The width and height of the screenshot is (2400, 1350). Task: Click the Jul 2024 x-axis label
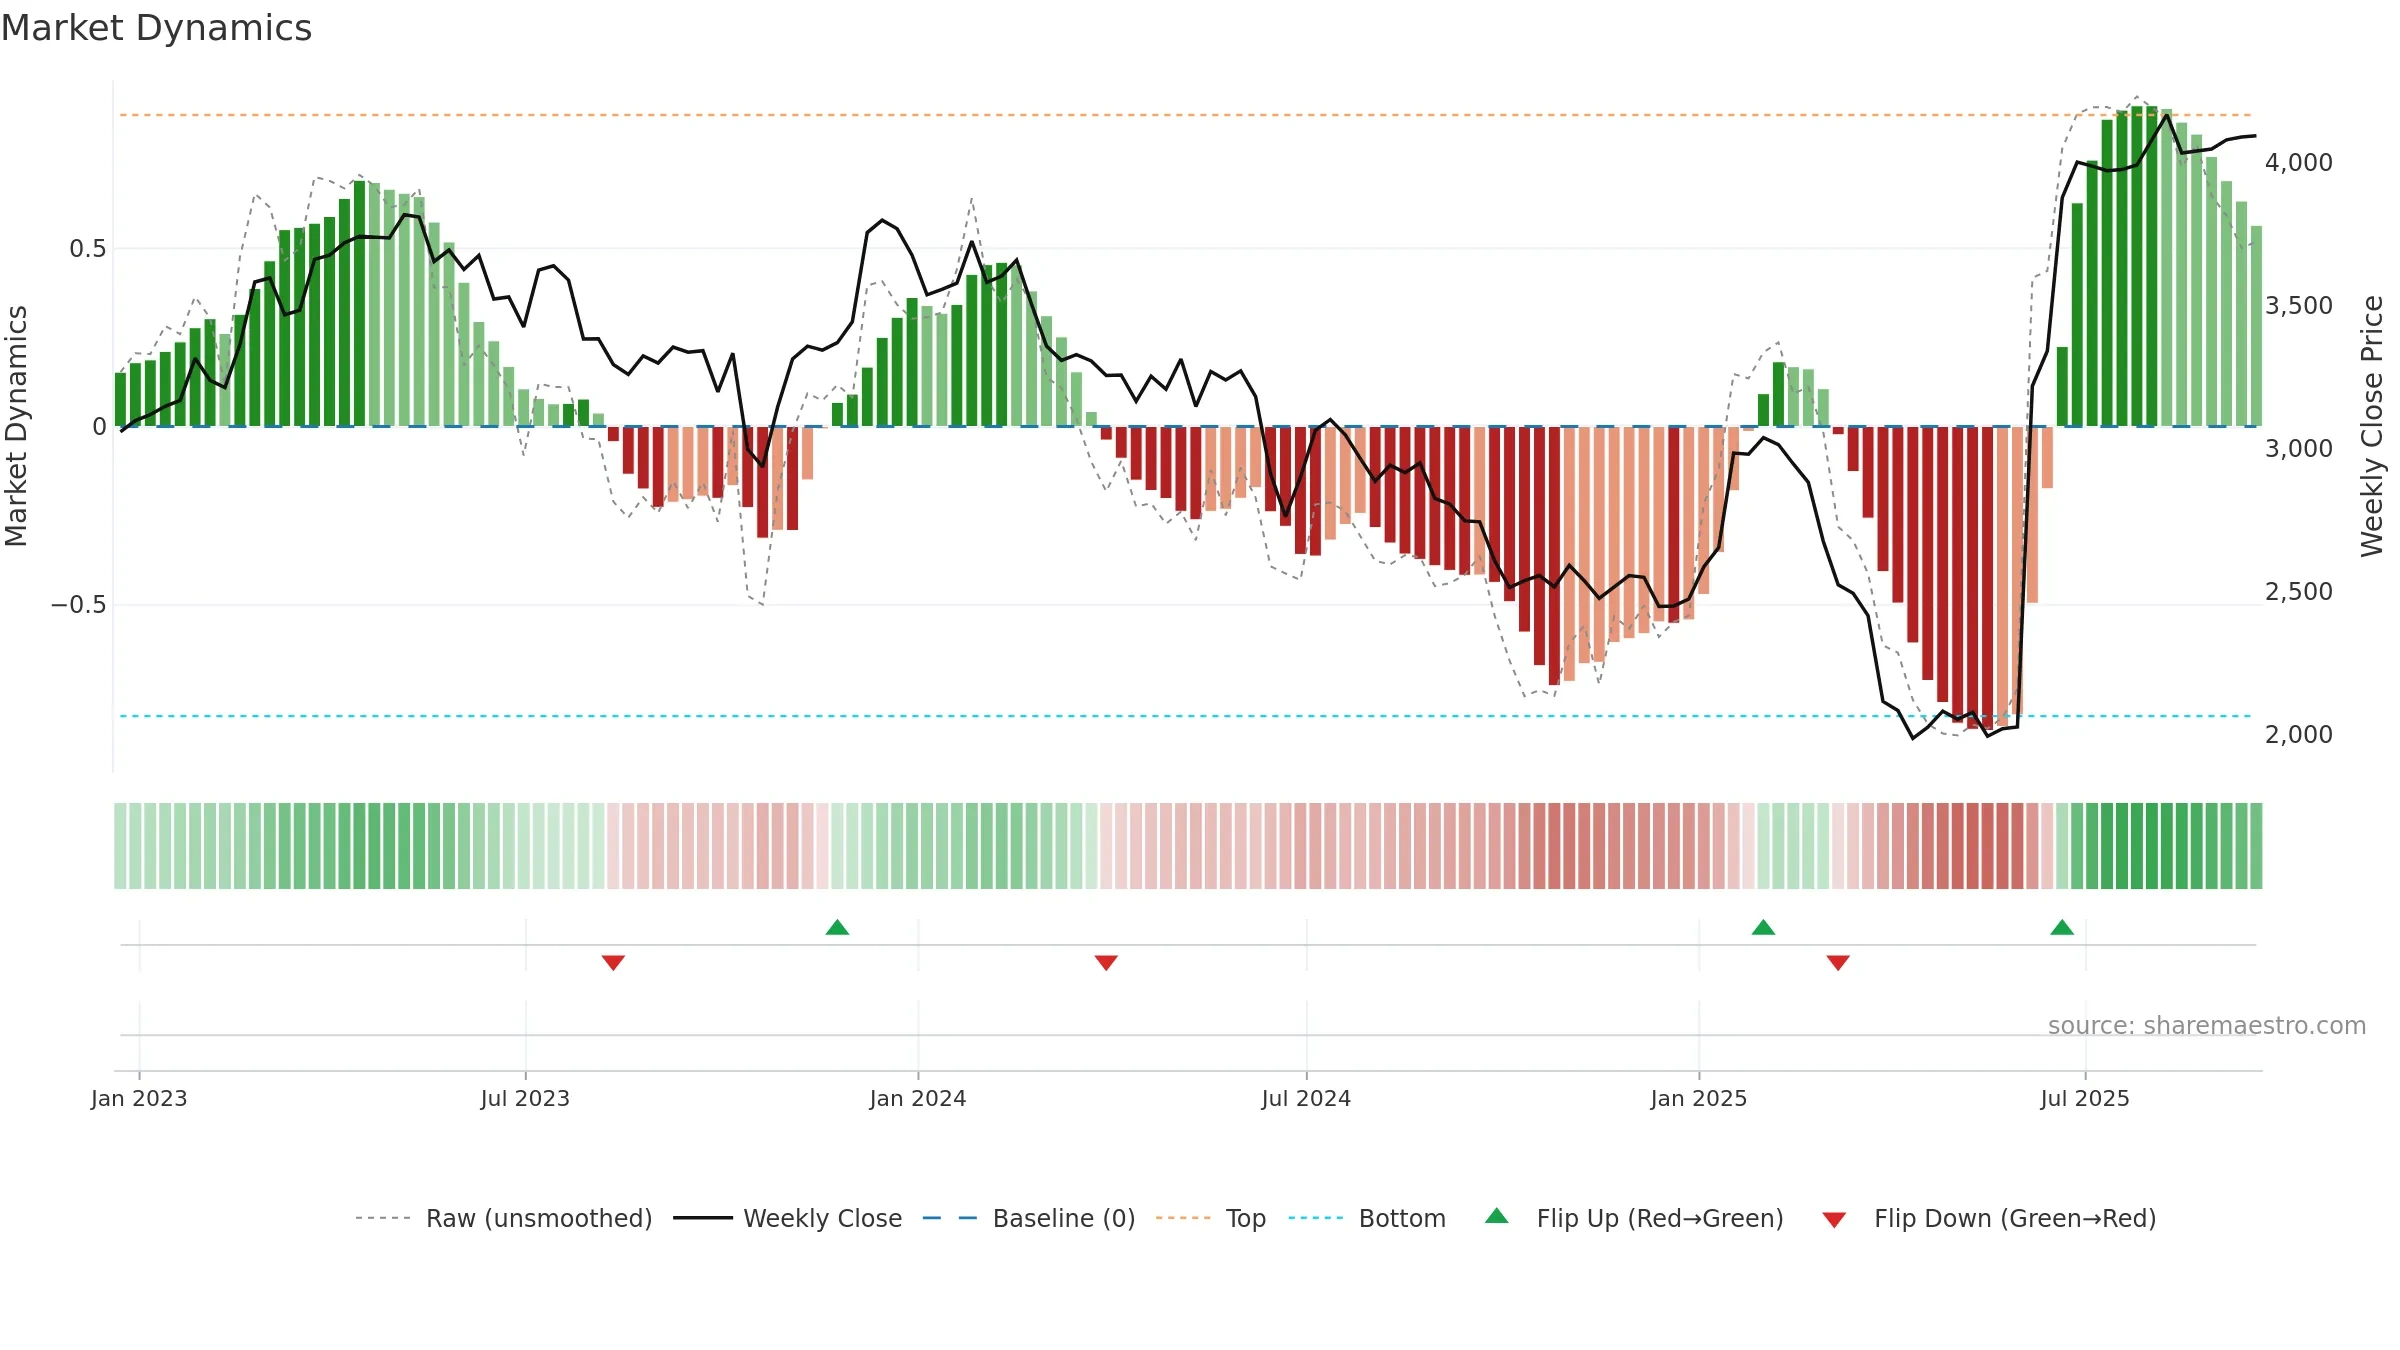pos(1306,1098)
